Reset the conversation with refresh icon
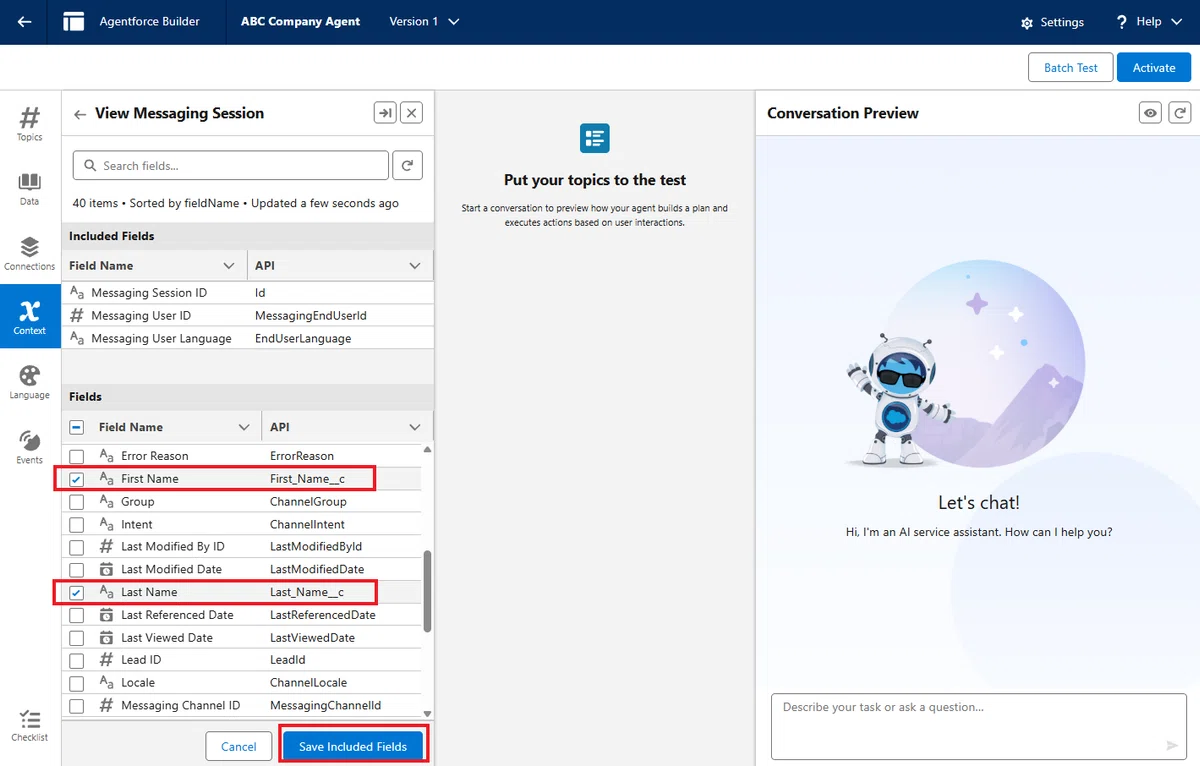 tap(1180, 113)
